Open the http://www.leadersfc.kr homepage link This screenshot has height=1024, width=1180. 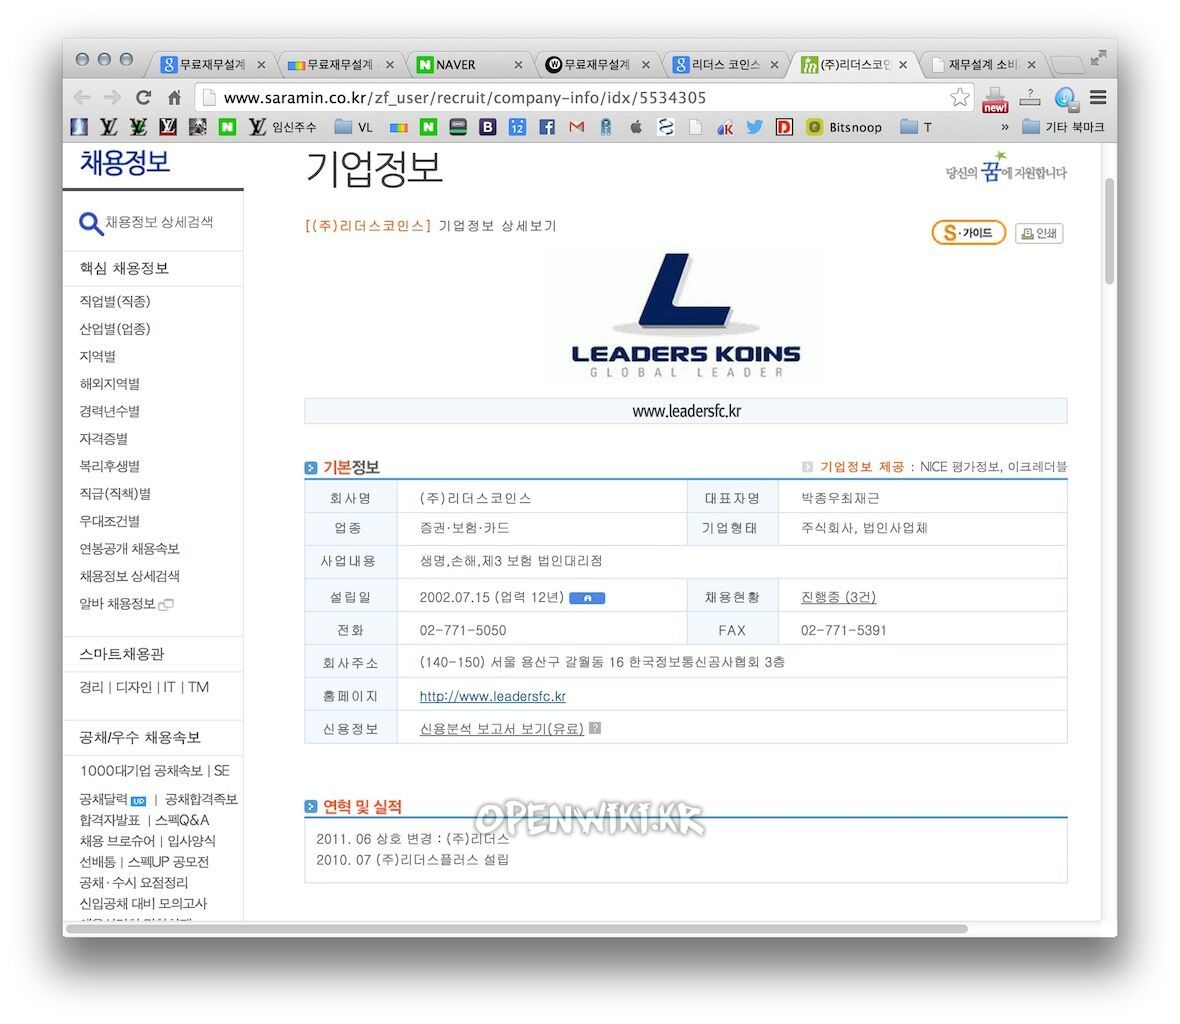coord(492,696)
